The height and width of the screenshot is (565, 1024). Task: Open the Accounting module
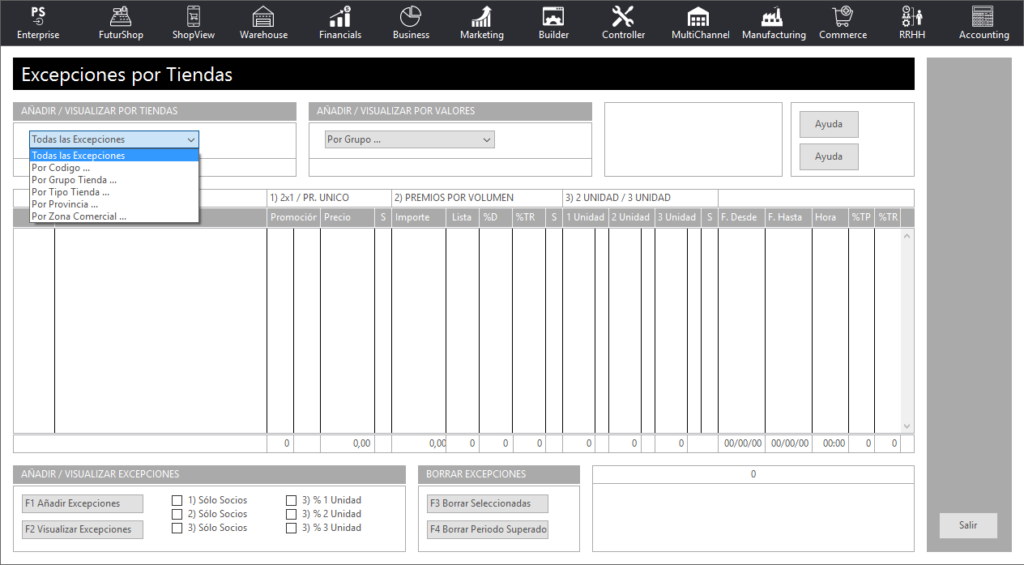(984, 24)
